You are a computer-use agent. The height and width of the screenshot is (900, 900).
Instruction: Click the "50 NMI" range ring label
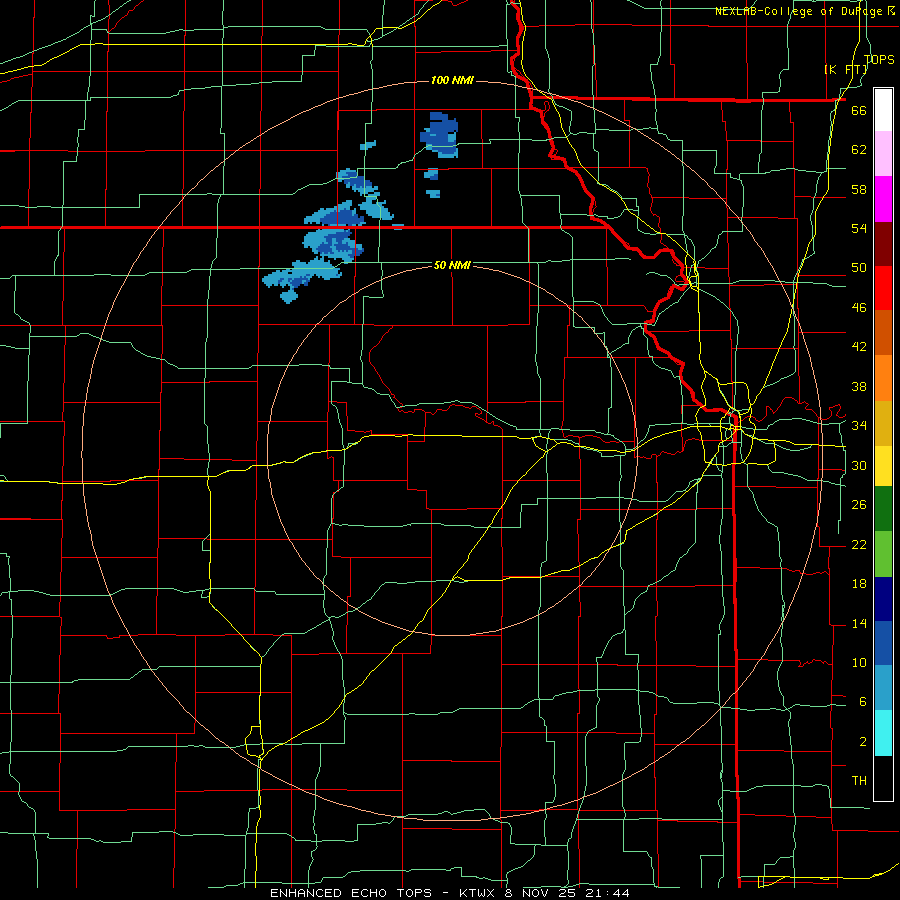(x=452, y=265)
